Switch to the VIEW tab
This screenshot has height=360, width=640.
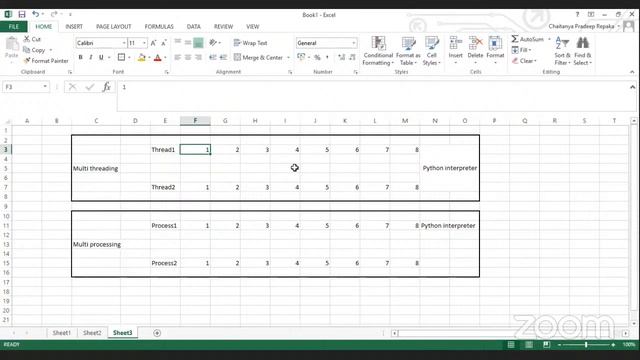point(253,27)
